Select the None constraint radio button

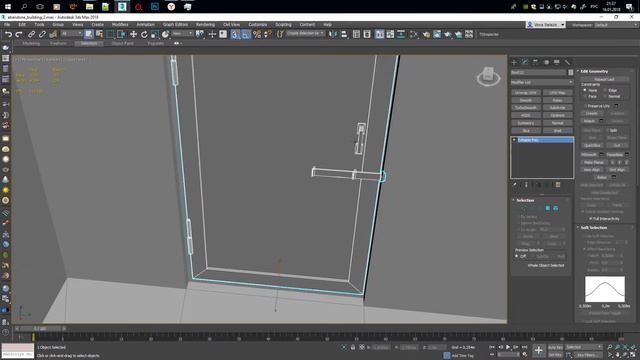click(x=585, y=90)
